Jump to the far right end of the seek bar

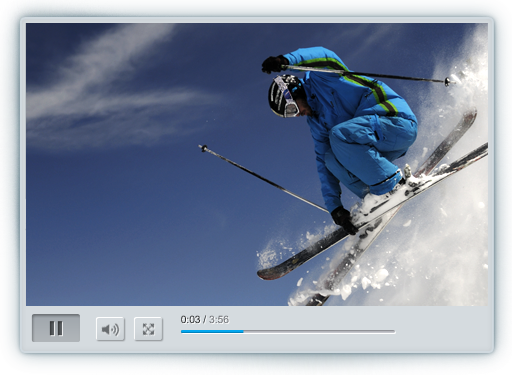tap(394, 331)
